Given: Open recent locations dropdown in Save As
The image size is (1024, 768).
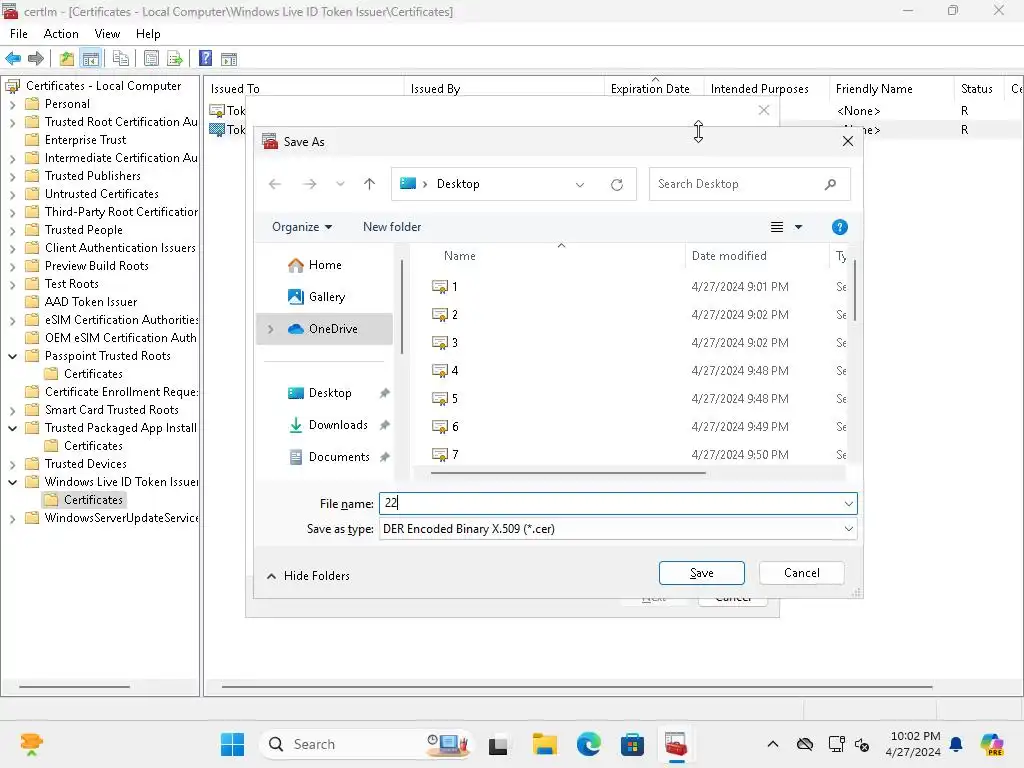Looking at the screenshot, I should [340, 184].
